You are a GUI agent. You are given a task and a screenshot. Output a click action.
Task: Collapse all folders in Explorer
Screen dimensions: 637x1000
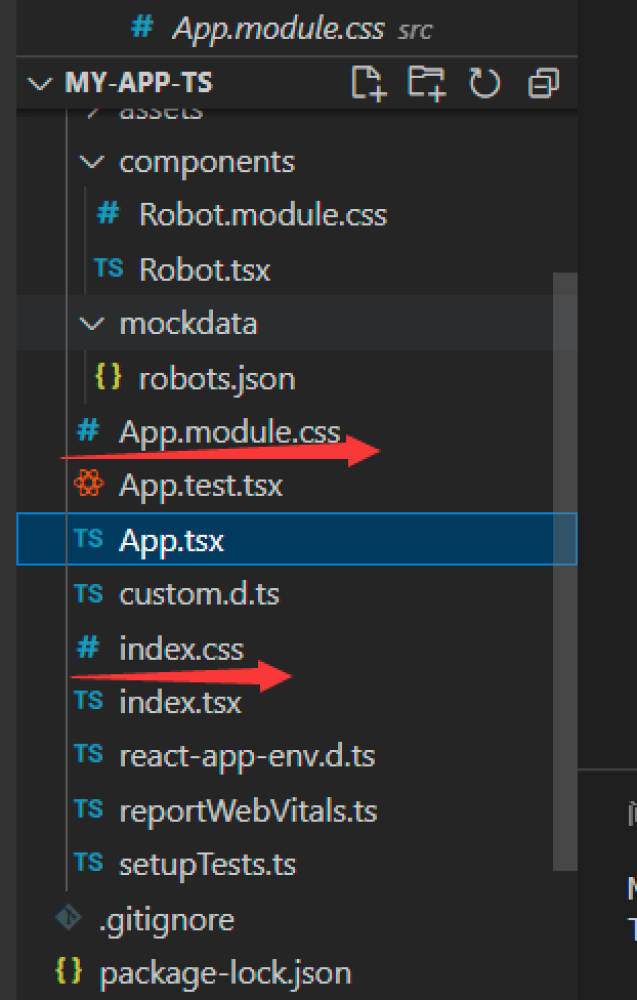[543, 83]
